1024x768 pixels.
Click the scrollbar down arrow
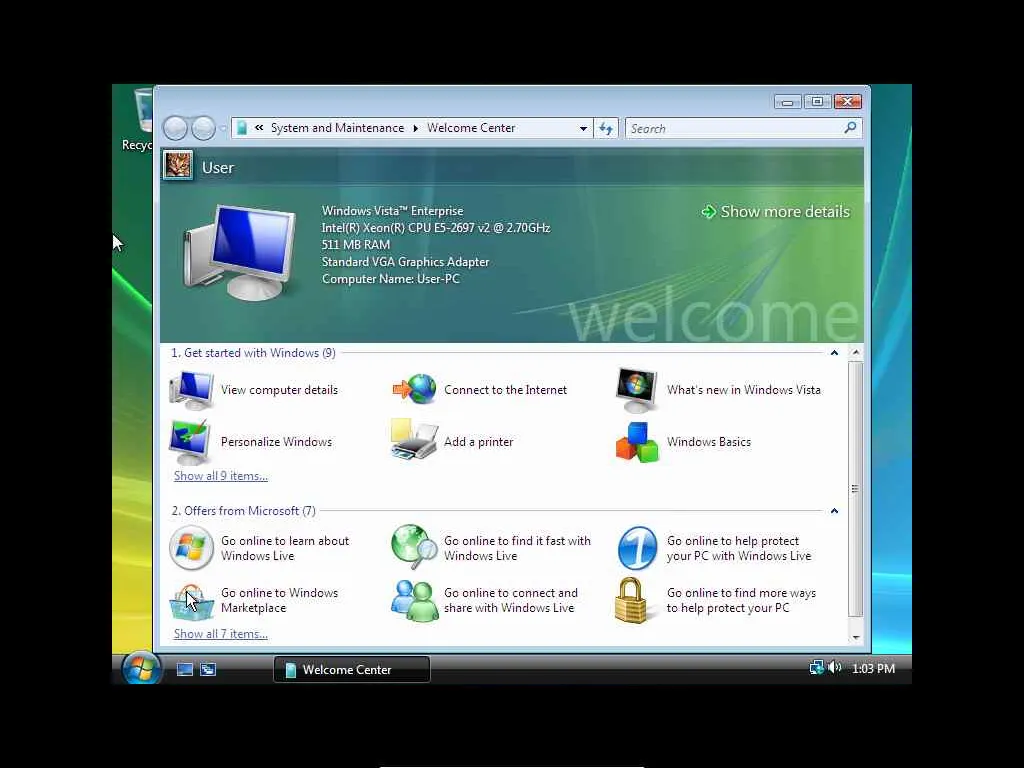point(856,638)
